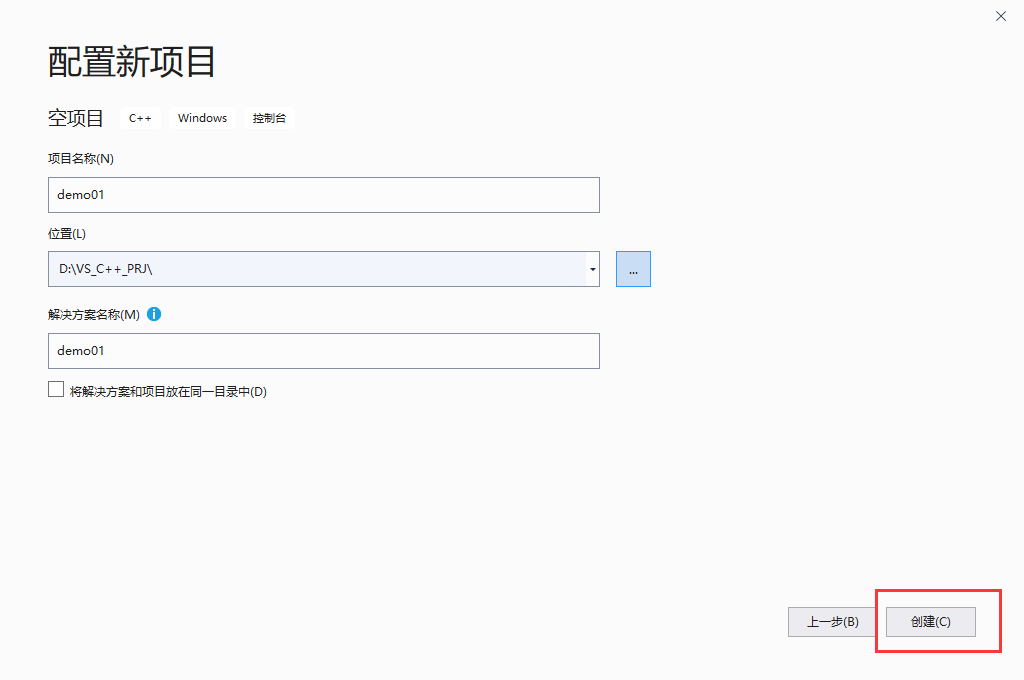Tick the same-directory checkbox for solution and project
The width and height of the screenshot is (1024, 680).
tap(56, 389)
